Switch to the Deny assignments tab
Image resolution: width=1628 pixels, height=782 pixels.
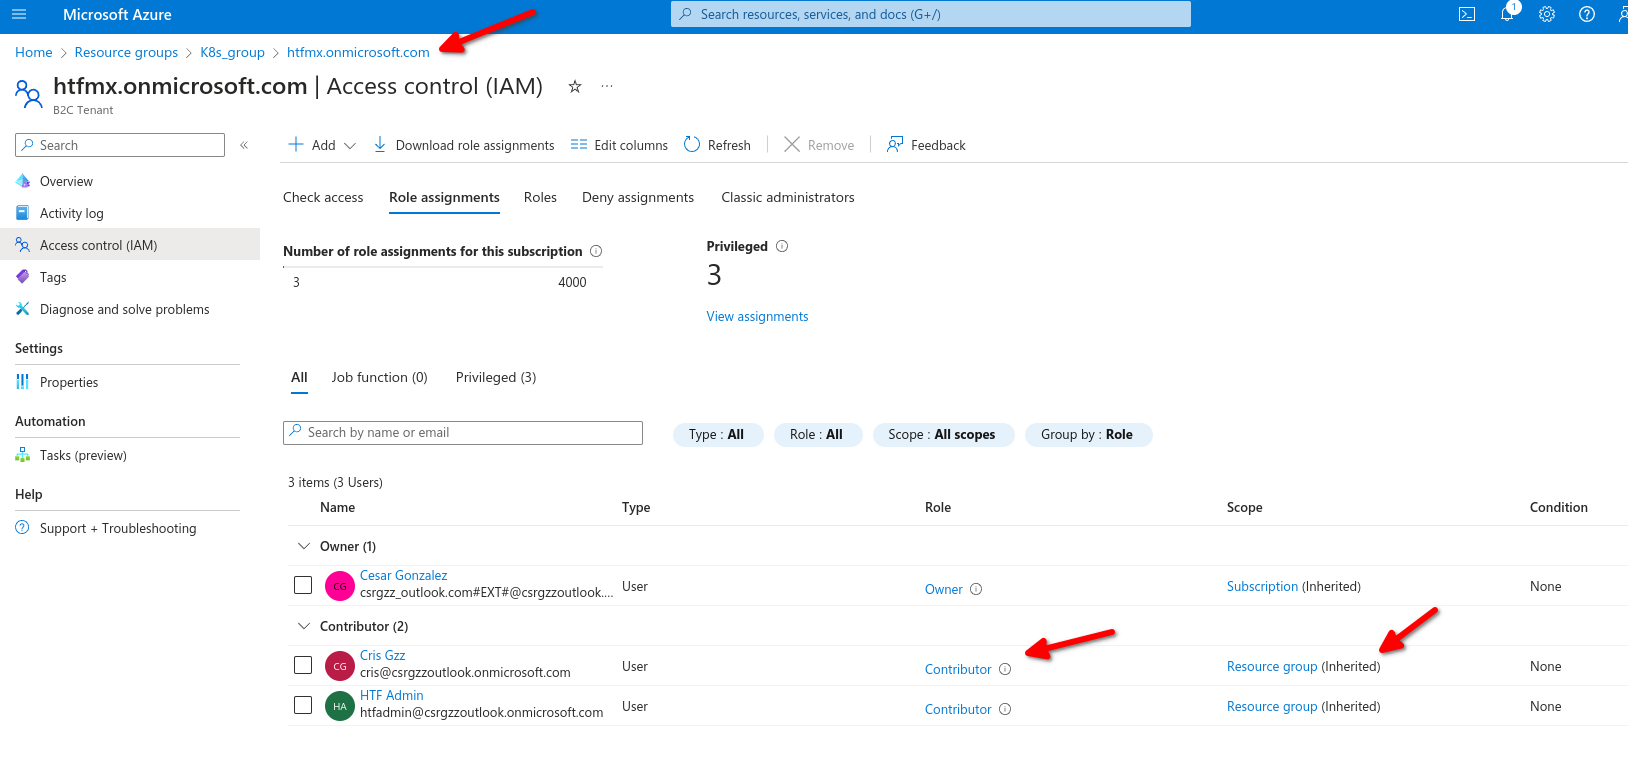(637, 197)
